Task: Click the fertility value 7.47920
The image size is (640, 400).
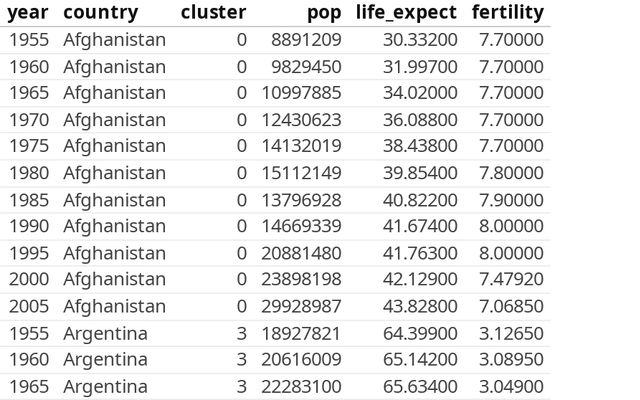Action: pyautogui.click(x=511, y=279)
